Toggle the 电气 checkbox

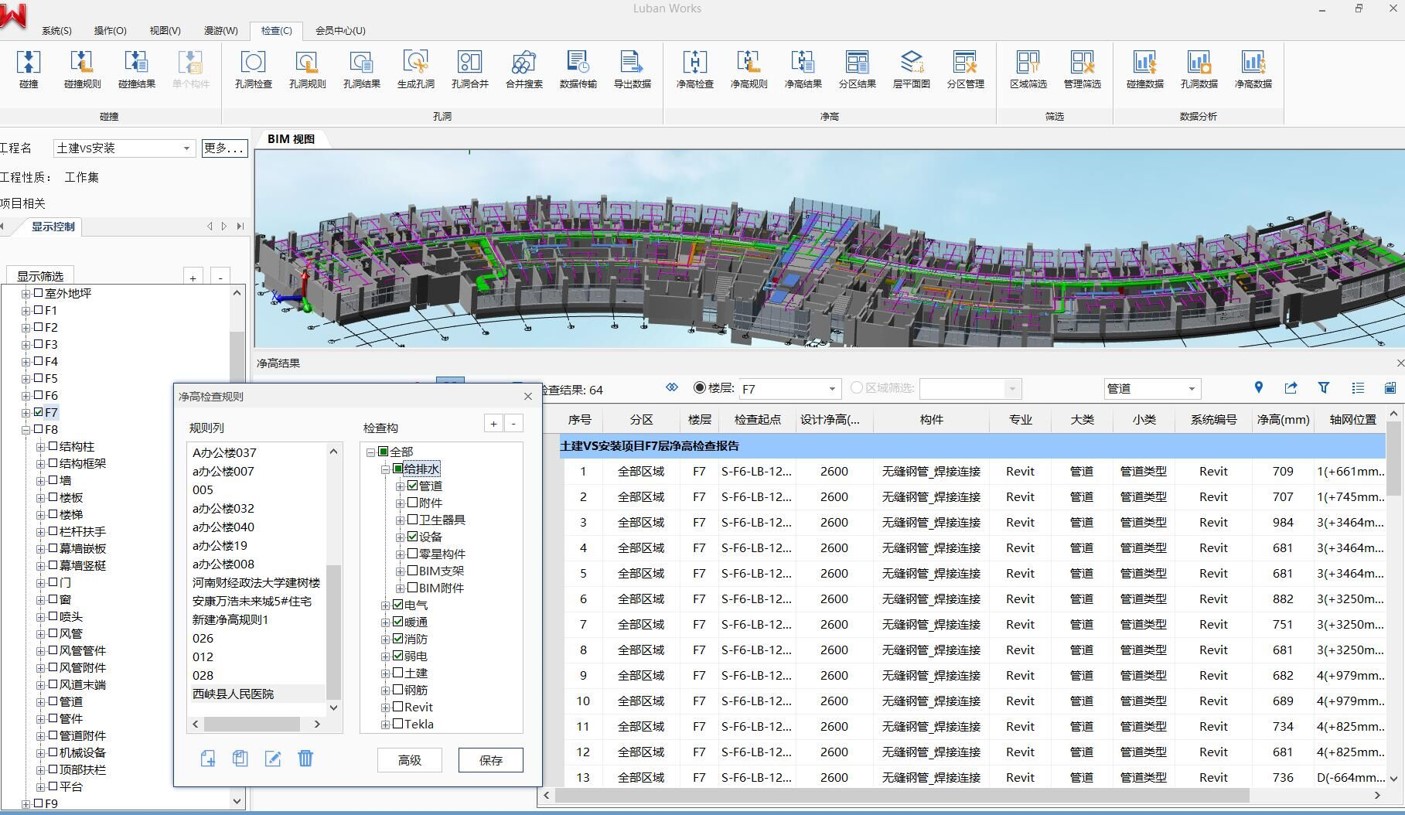[x=398, y=605]
